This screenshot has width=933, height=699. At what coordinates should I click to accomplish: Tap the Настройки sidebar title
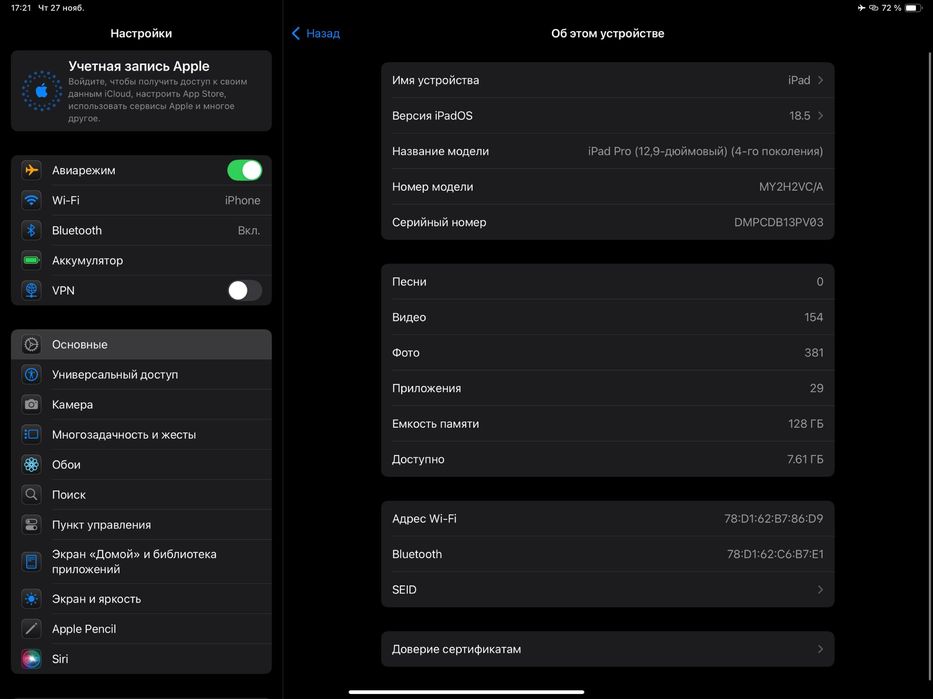click(x=141, y=33)
